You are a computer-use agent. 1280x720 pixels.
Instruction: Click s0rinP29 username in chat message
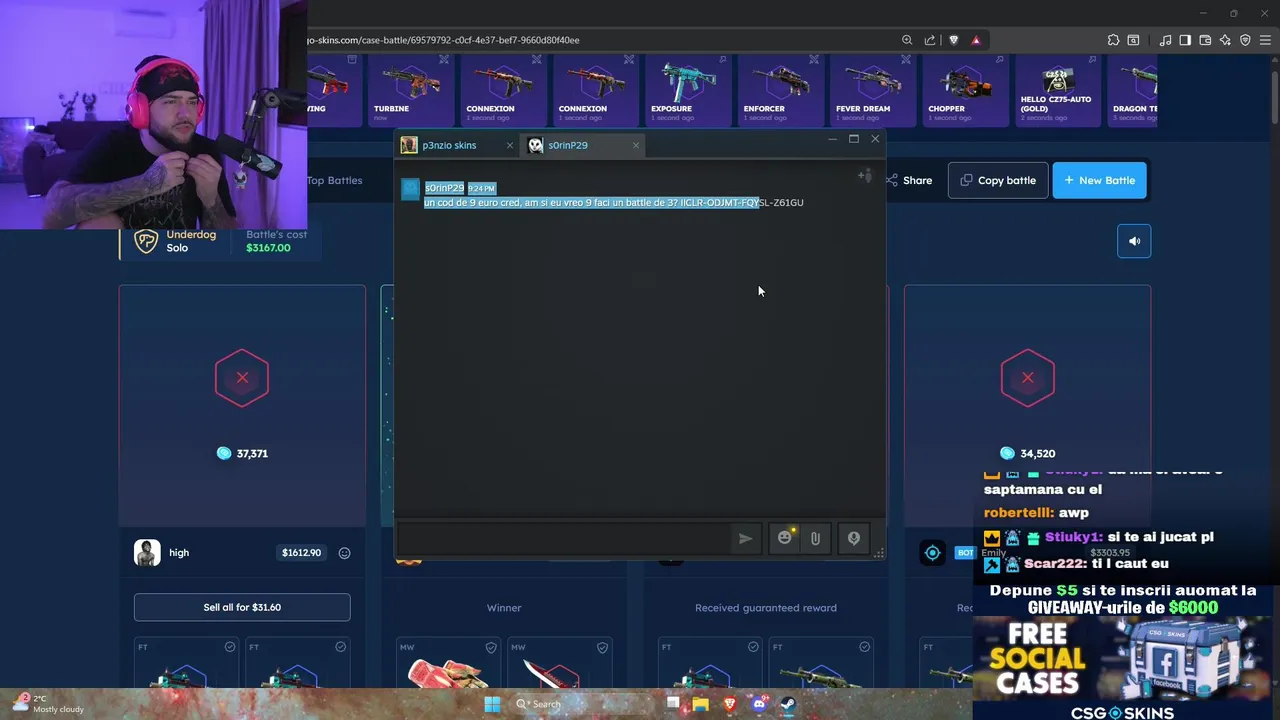(x=444, y=188)
